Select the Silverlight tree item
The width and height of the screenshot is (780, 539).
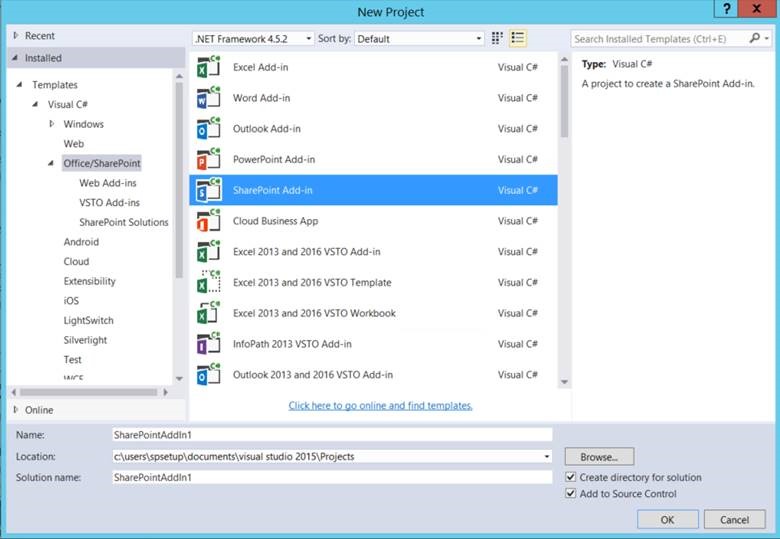click(85, 340)
